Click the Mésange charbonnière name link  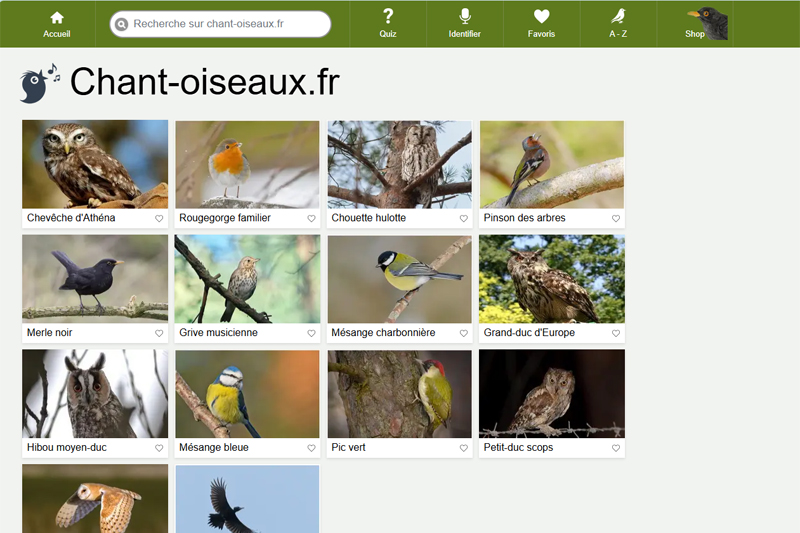pos(383,333)
